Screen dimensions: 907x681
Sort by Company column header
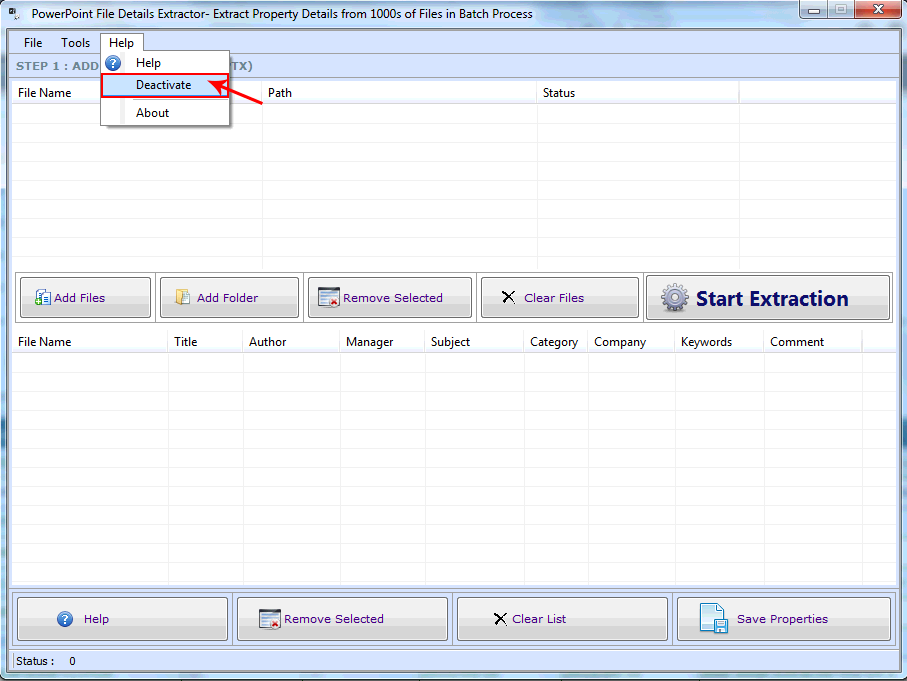631,342
